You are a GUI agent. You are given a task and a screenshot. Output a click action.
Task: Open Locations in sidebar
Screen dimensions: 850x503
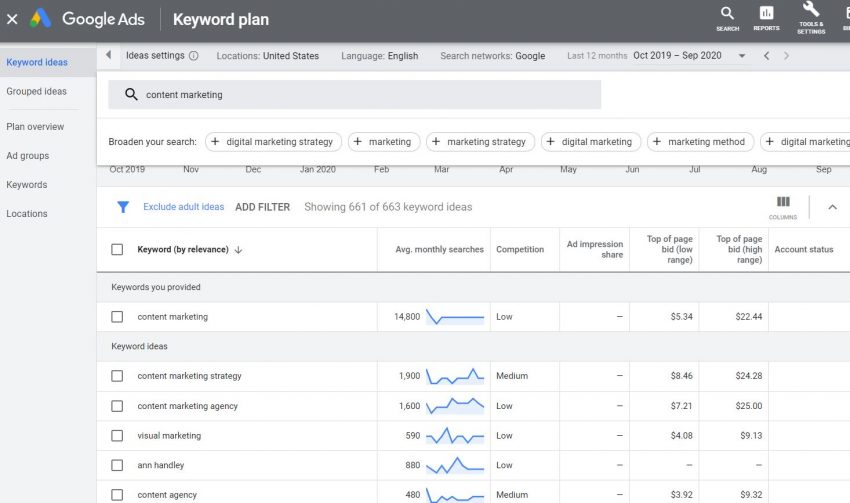click(27, 214)
